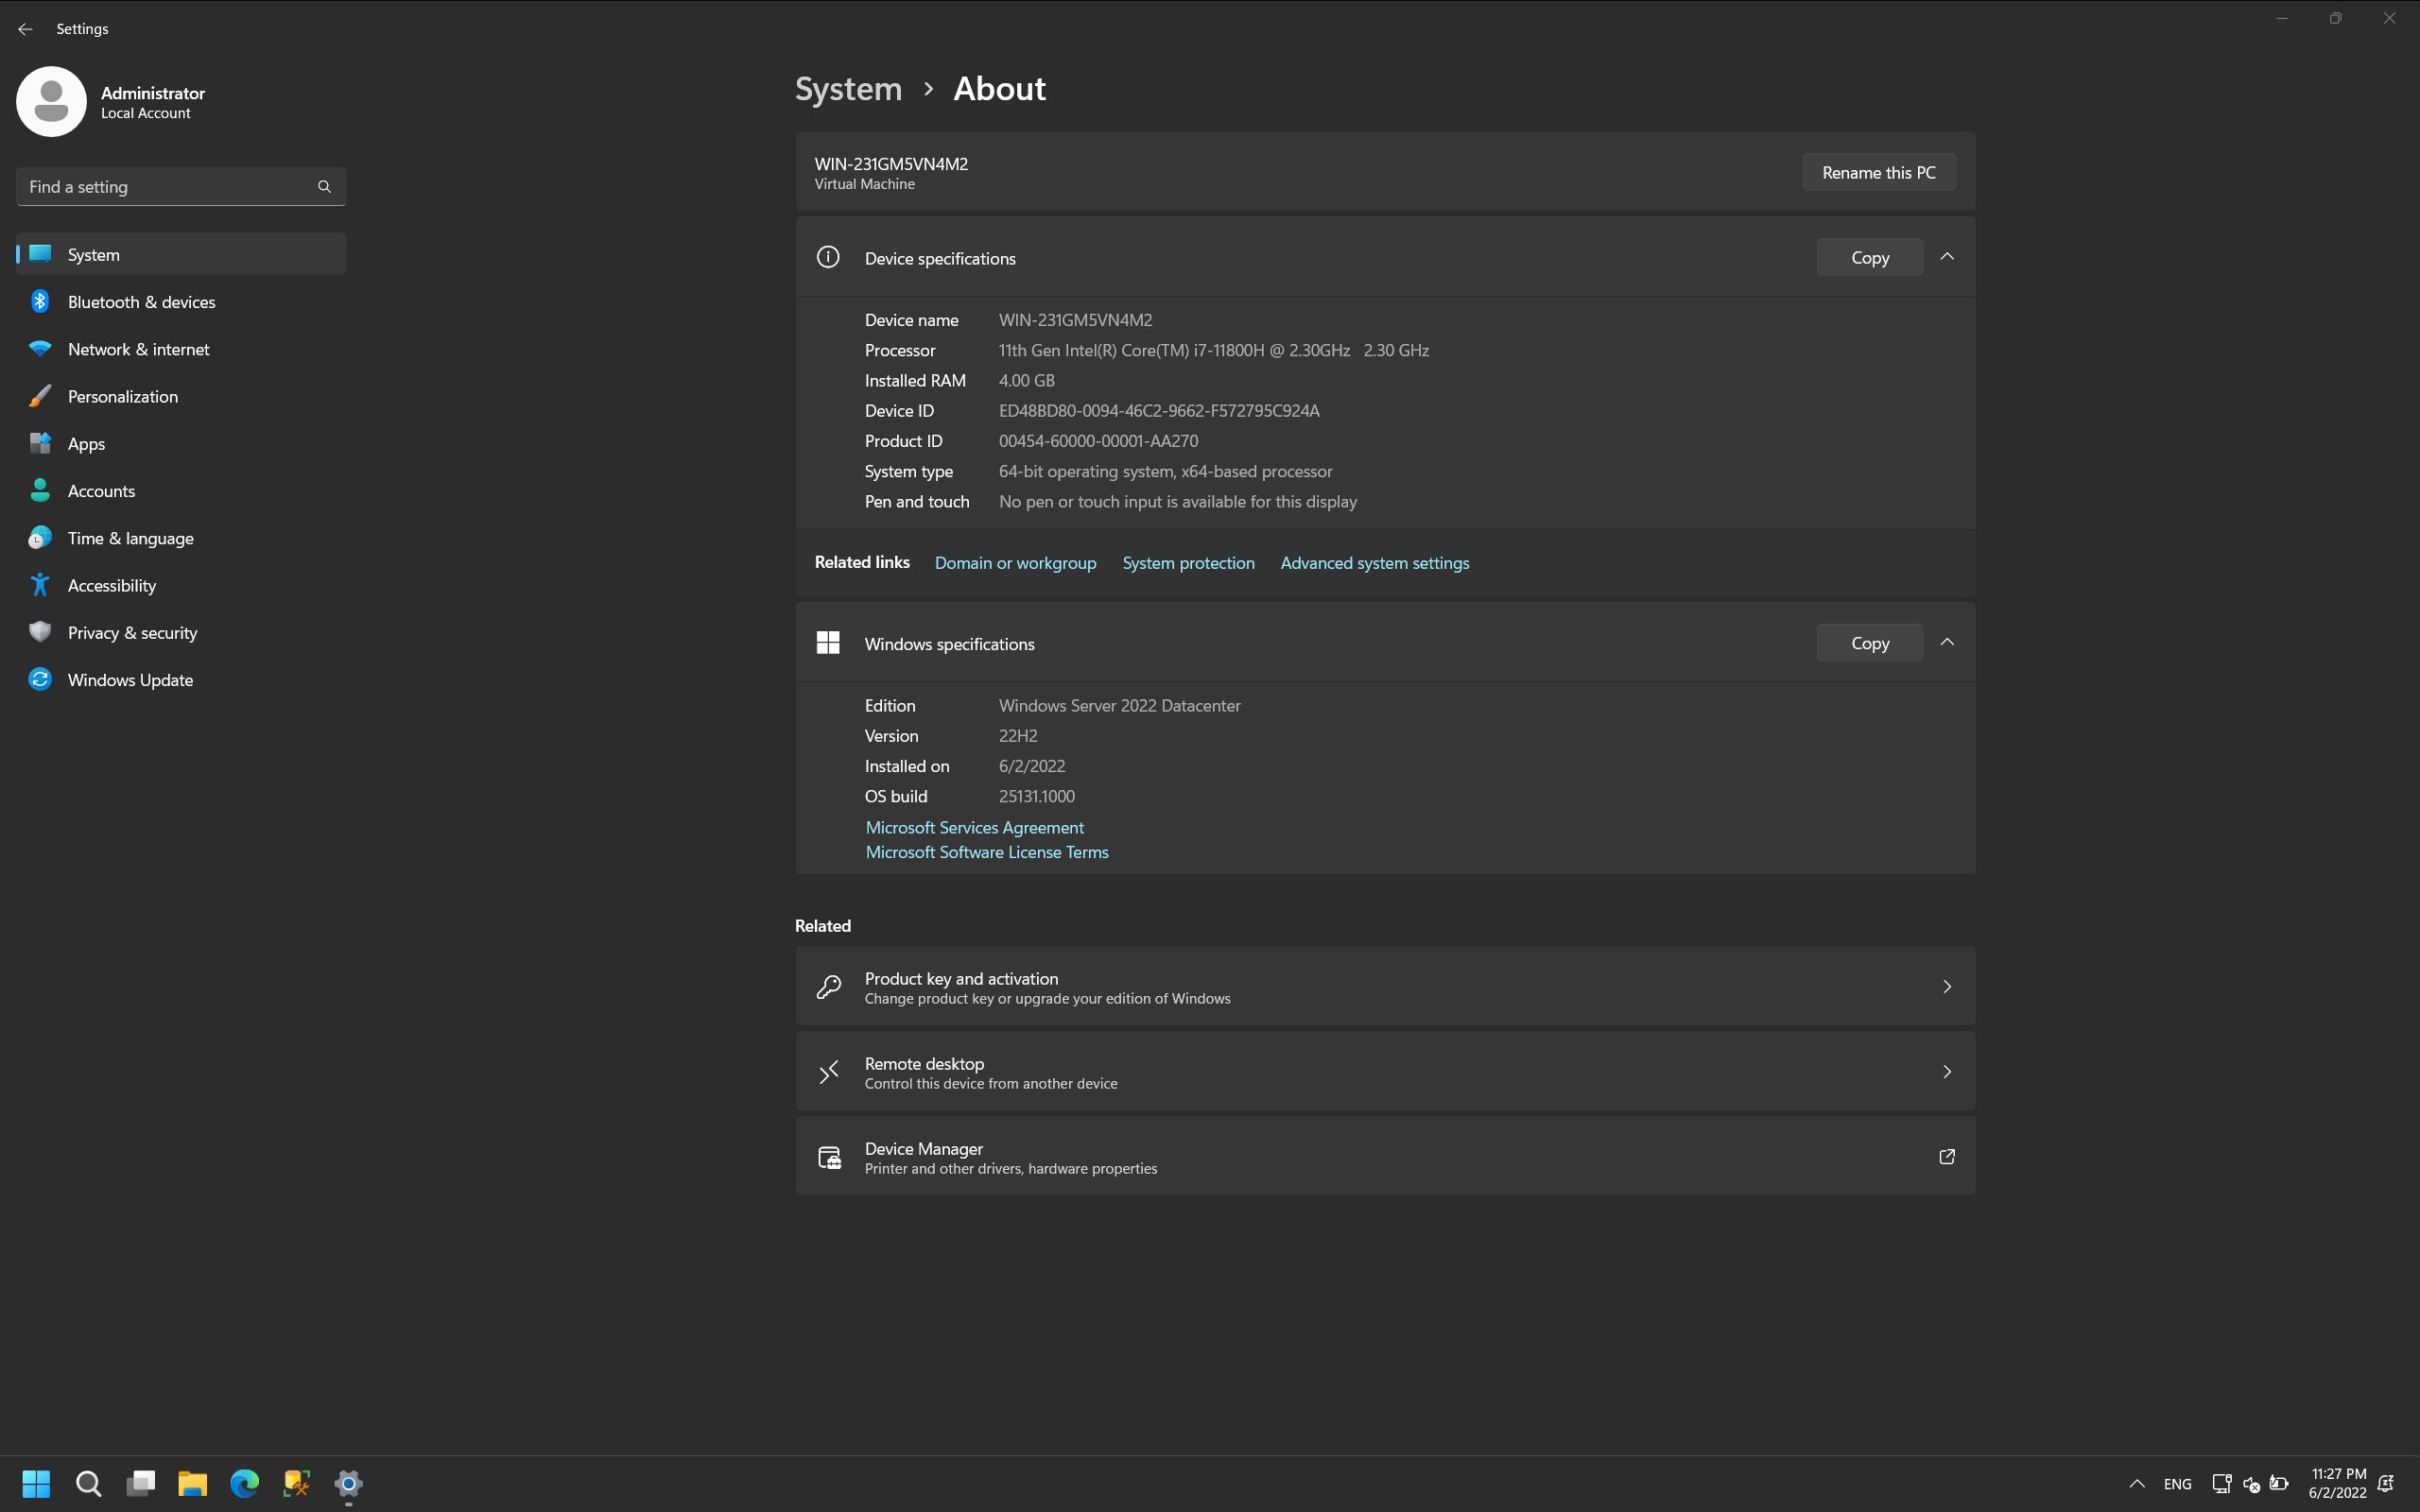Click the muted volume icon in system tray
Viewport: 2420px width, 1512px height.
coord(2251,1484)
